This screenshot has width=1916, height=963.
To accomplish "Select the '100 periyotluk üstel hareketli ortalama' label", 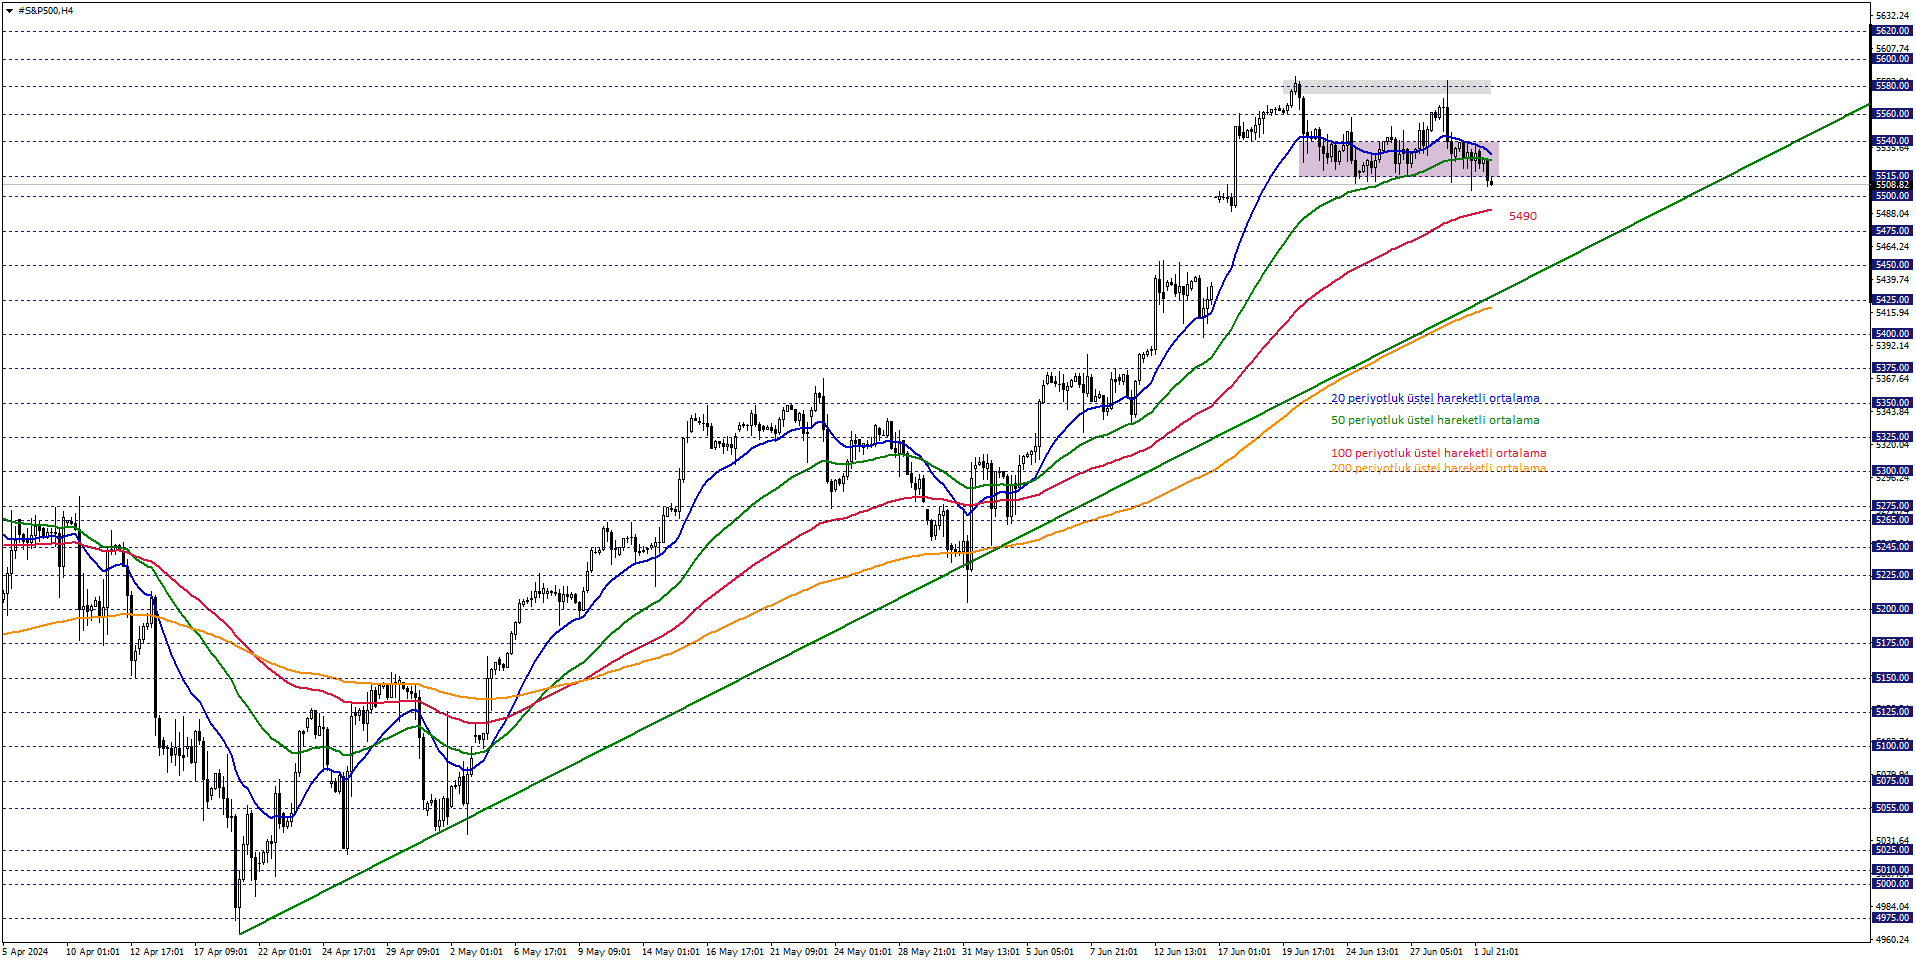I will 1438,453.
